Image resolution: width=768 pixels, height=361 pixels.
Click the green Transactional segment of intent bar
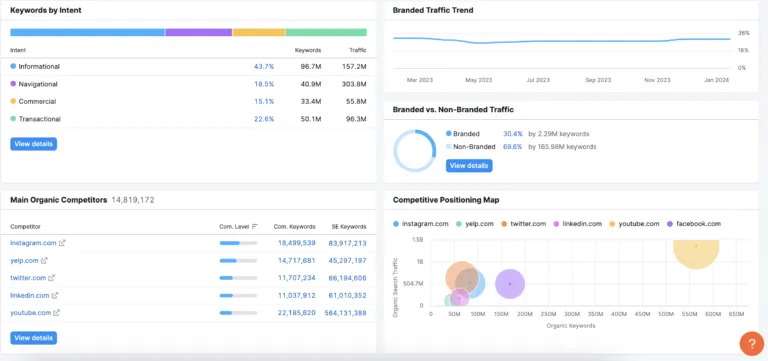point(326,32)
